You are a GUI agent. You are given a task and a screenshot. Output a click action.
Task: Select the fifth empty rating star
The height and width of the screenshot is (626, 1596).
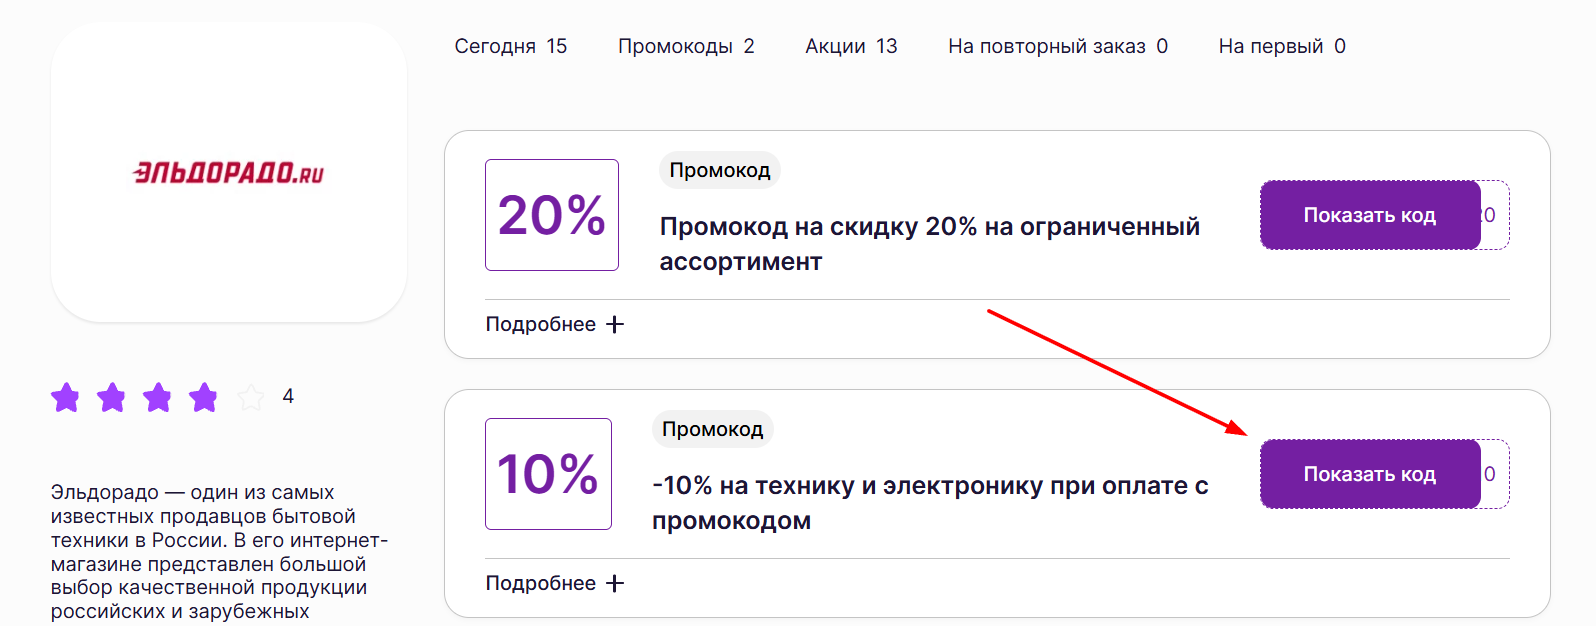pos(250,397)
